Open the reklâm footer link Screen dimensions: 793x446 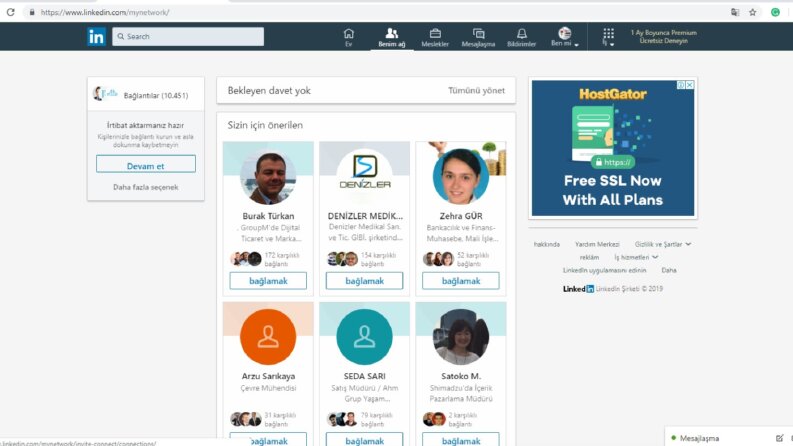pyautogui.click(x=589, y=257)
